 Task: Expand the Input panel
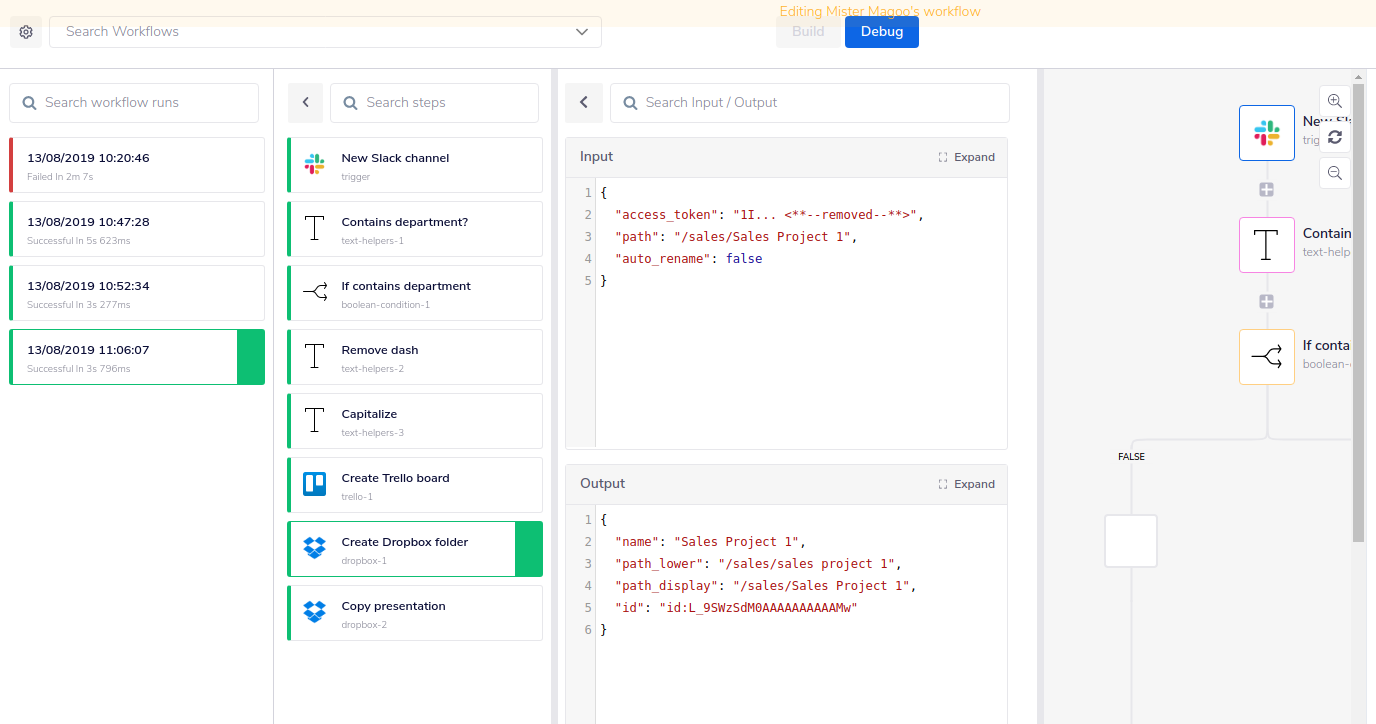(x=967, y=157)
